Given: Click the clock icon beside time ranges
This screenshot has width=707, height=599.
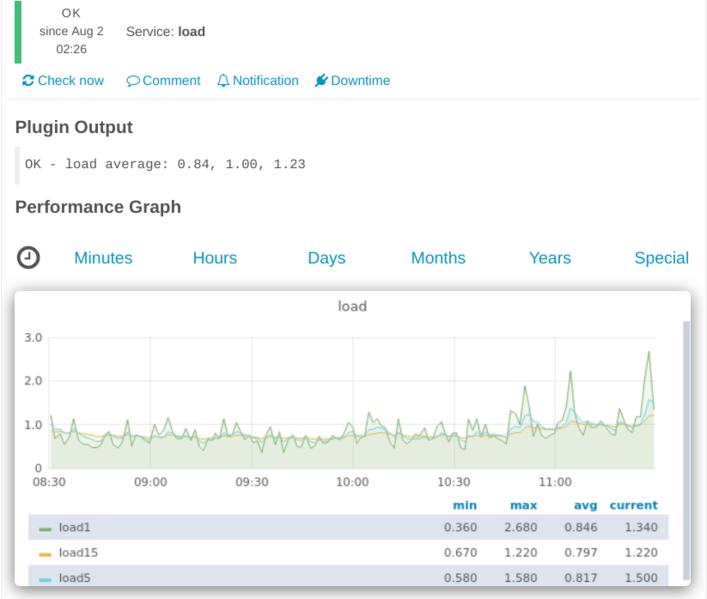Looking at the screenshot, I should (x=29, y=258).
